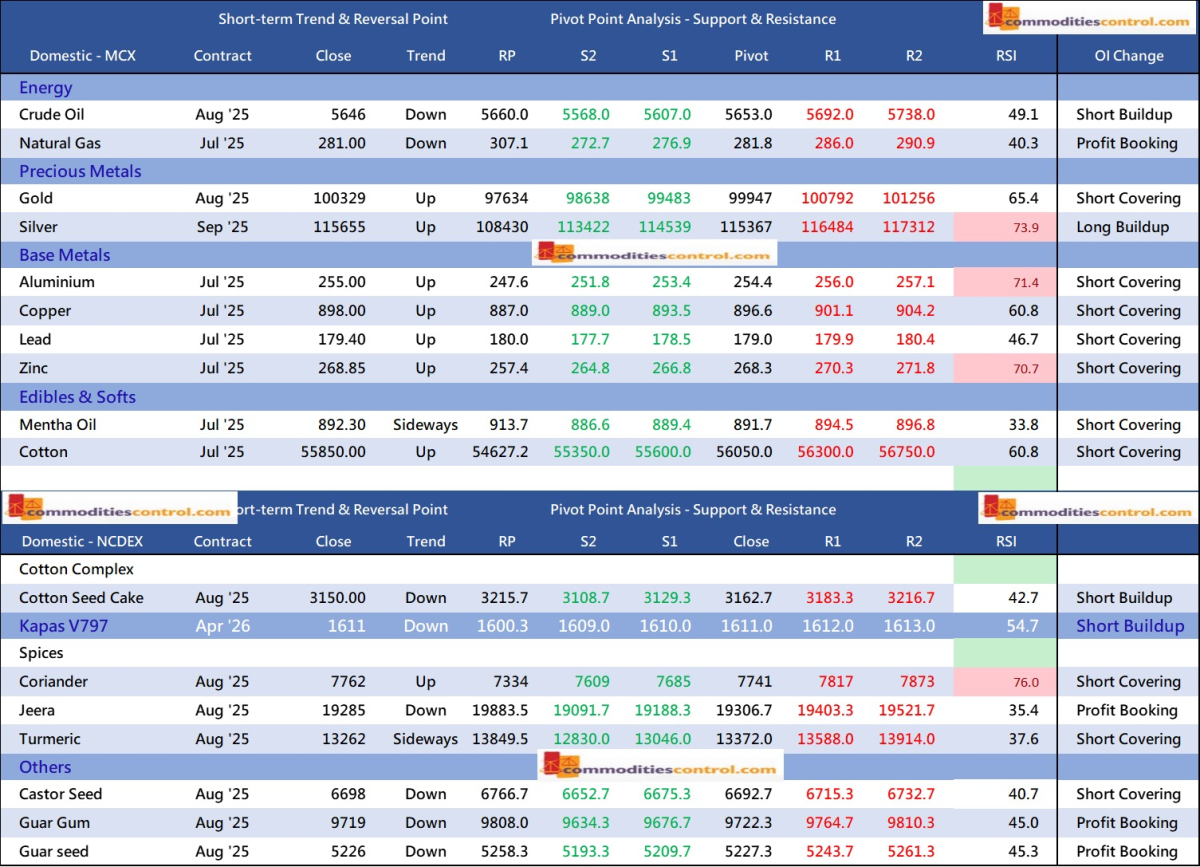This screenshot has width=1200, height=867.
Task: Click Natural Gas Profit Booking OI cell
Action: [x=1127, y=143]
